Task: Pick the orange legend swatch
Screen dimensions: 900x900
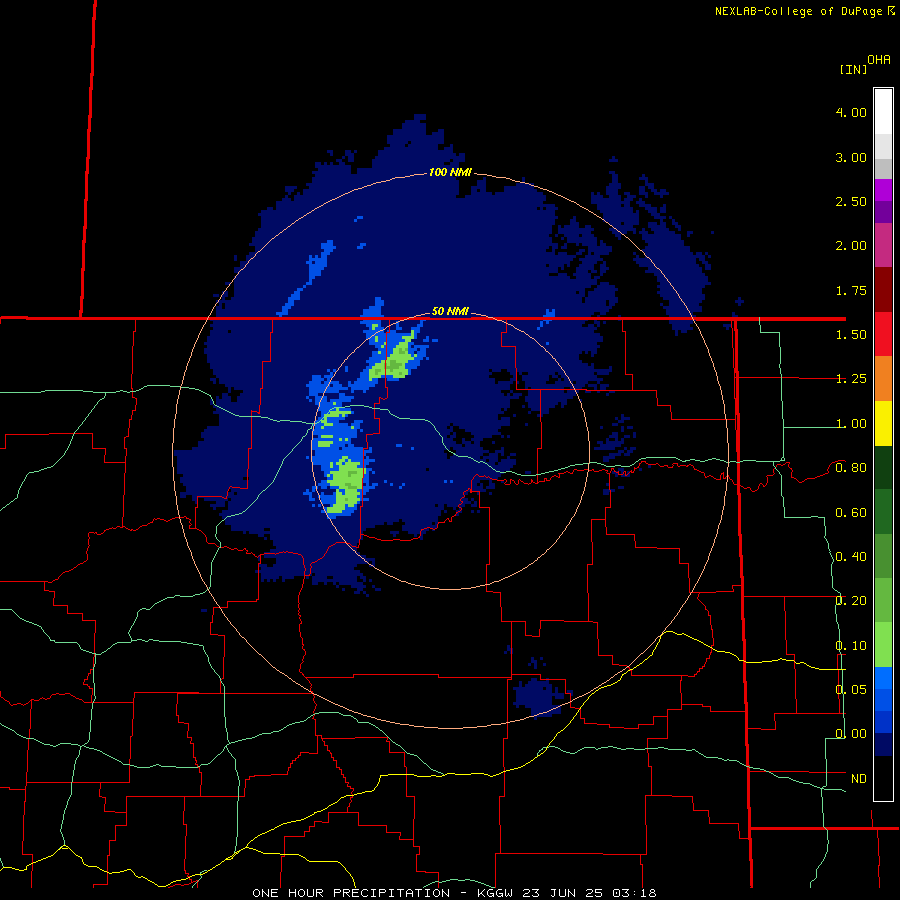Action: (883, 378)
